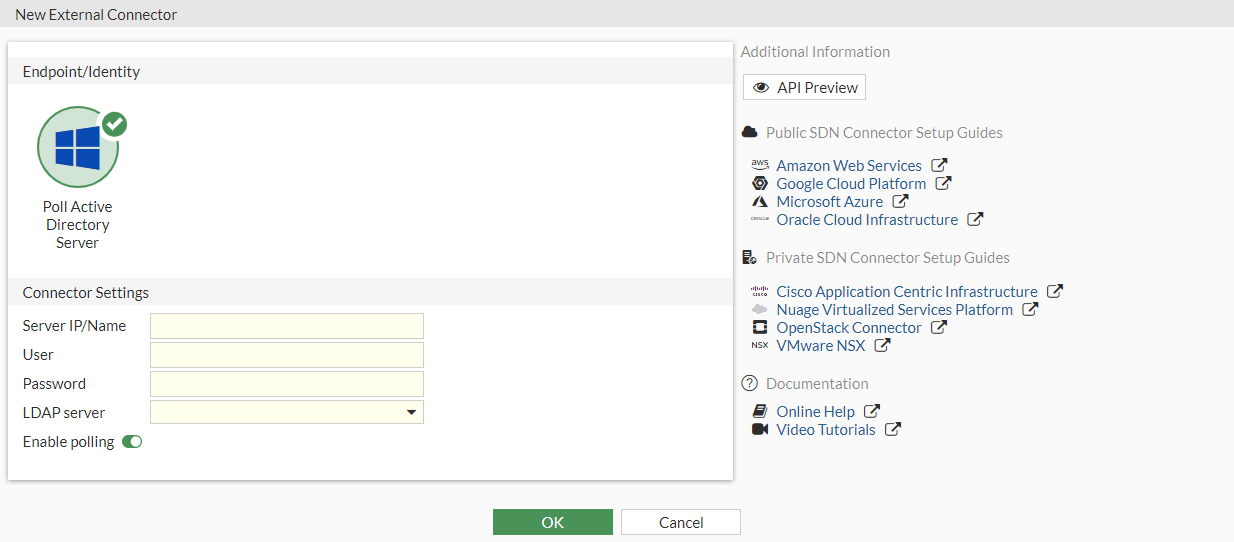
Task: Focus the Server IP/Name field
Action: (x=287, y=326)
